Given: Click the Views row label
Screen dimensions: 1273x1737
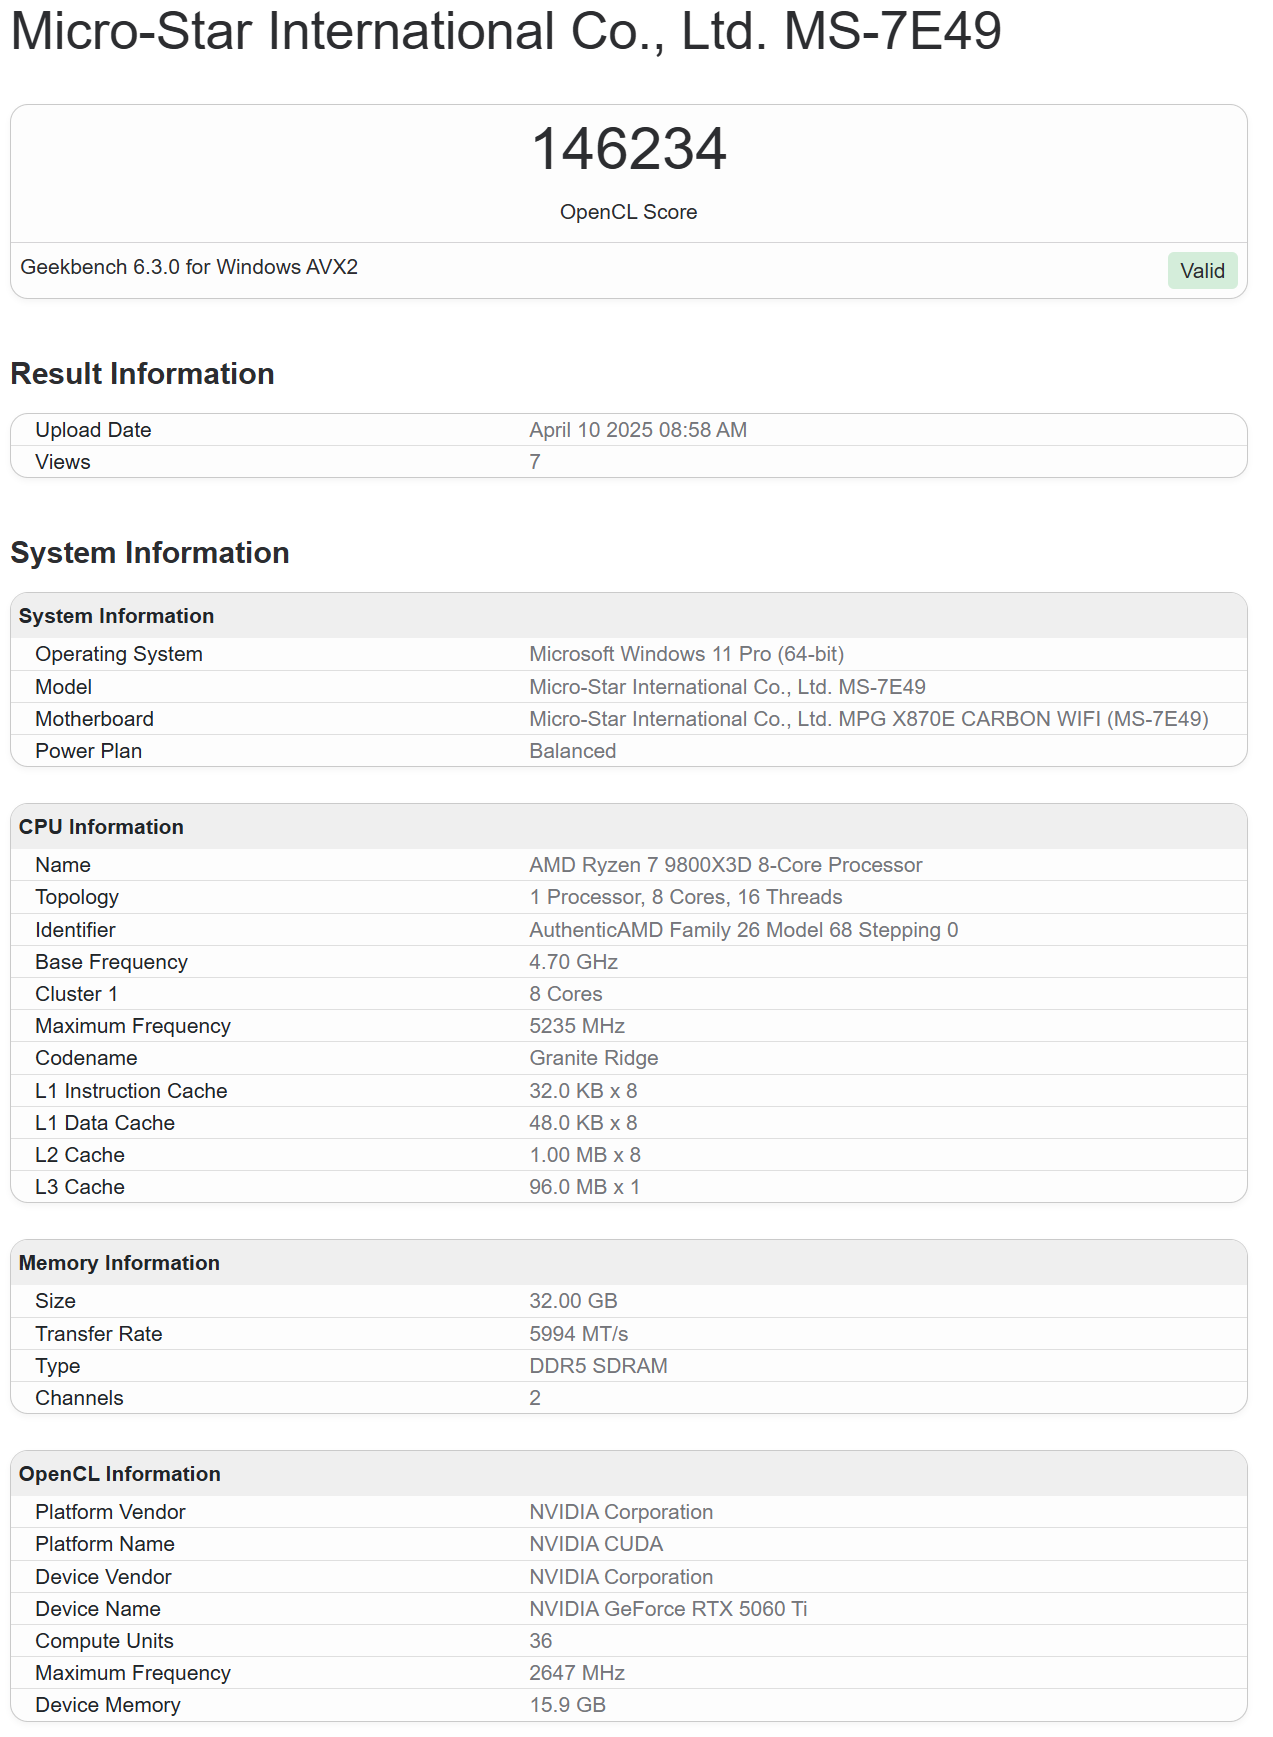Looking at the screenshot, I should [63, 462].
